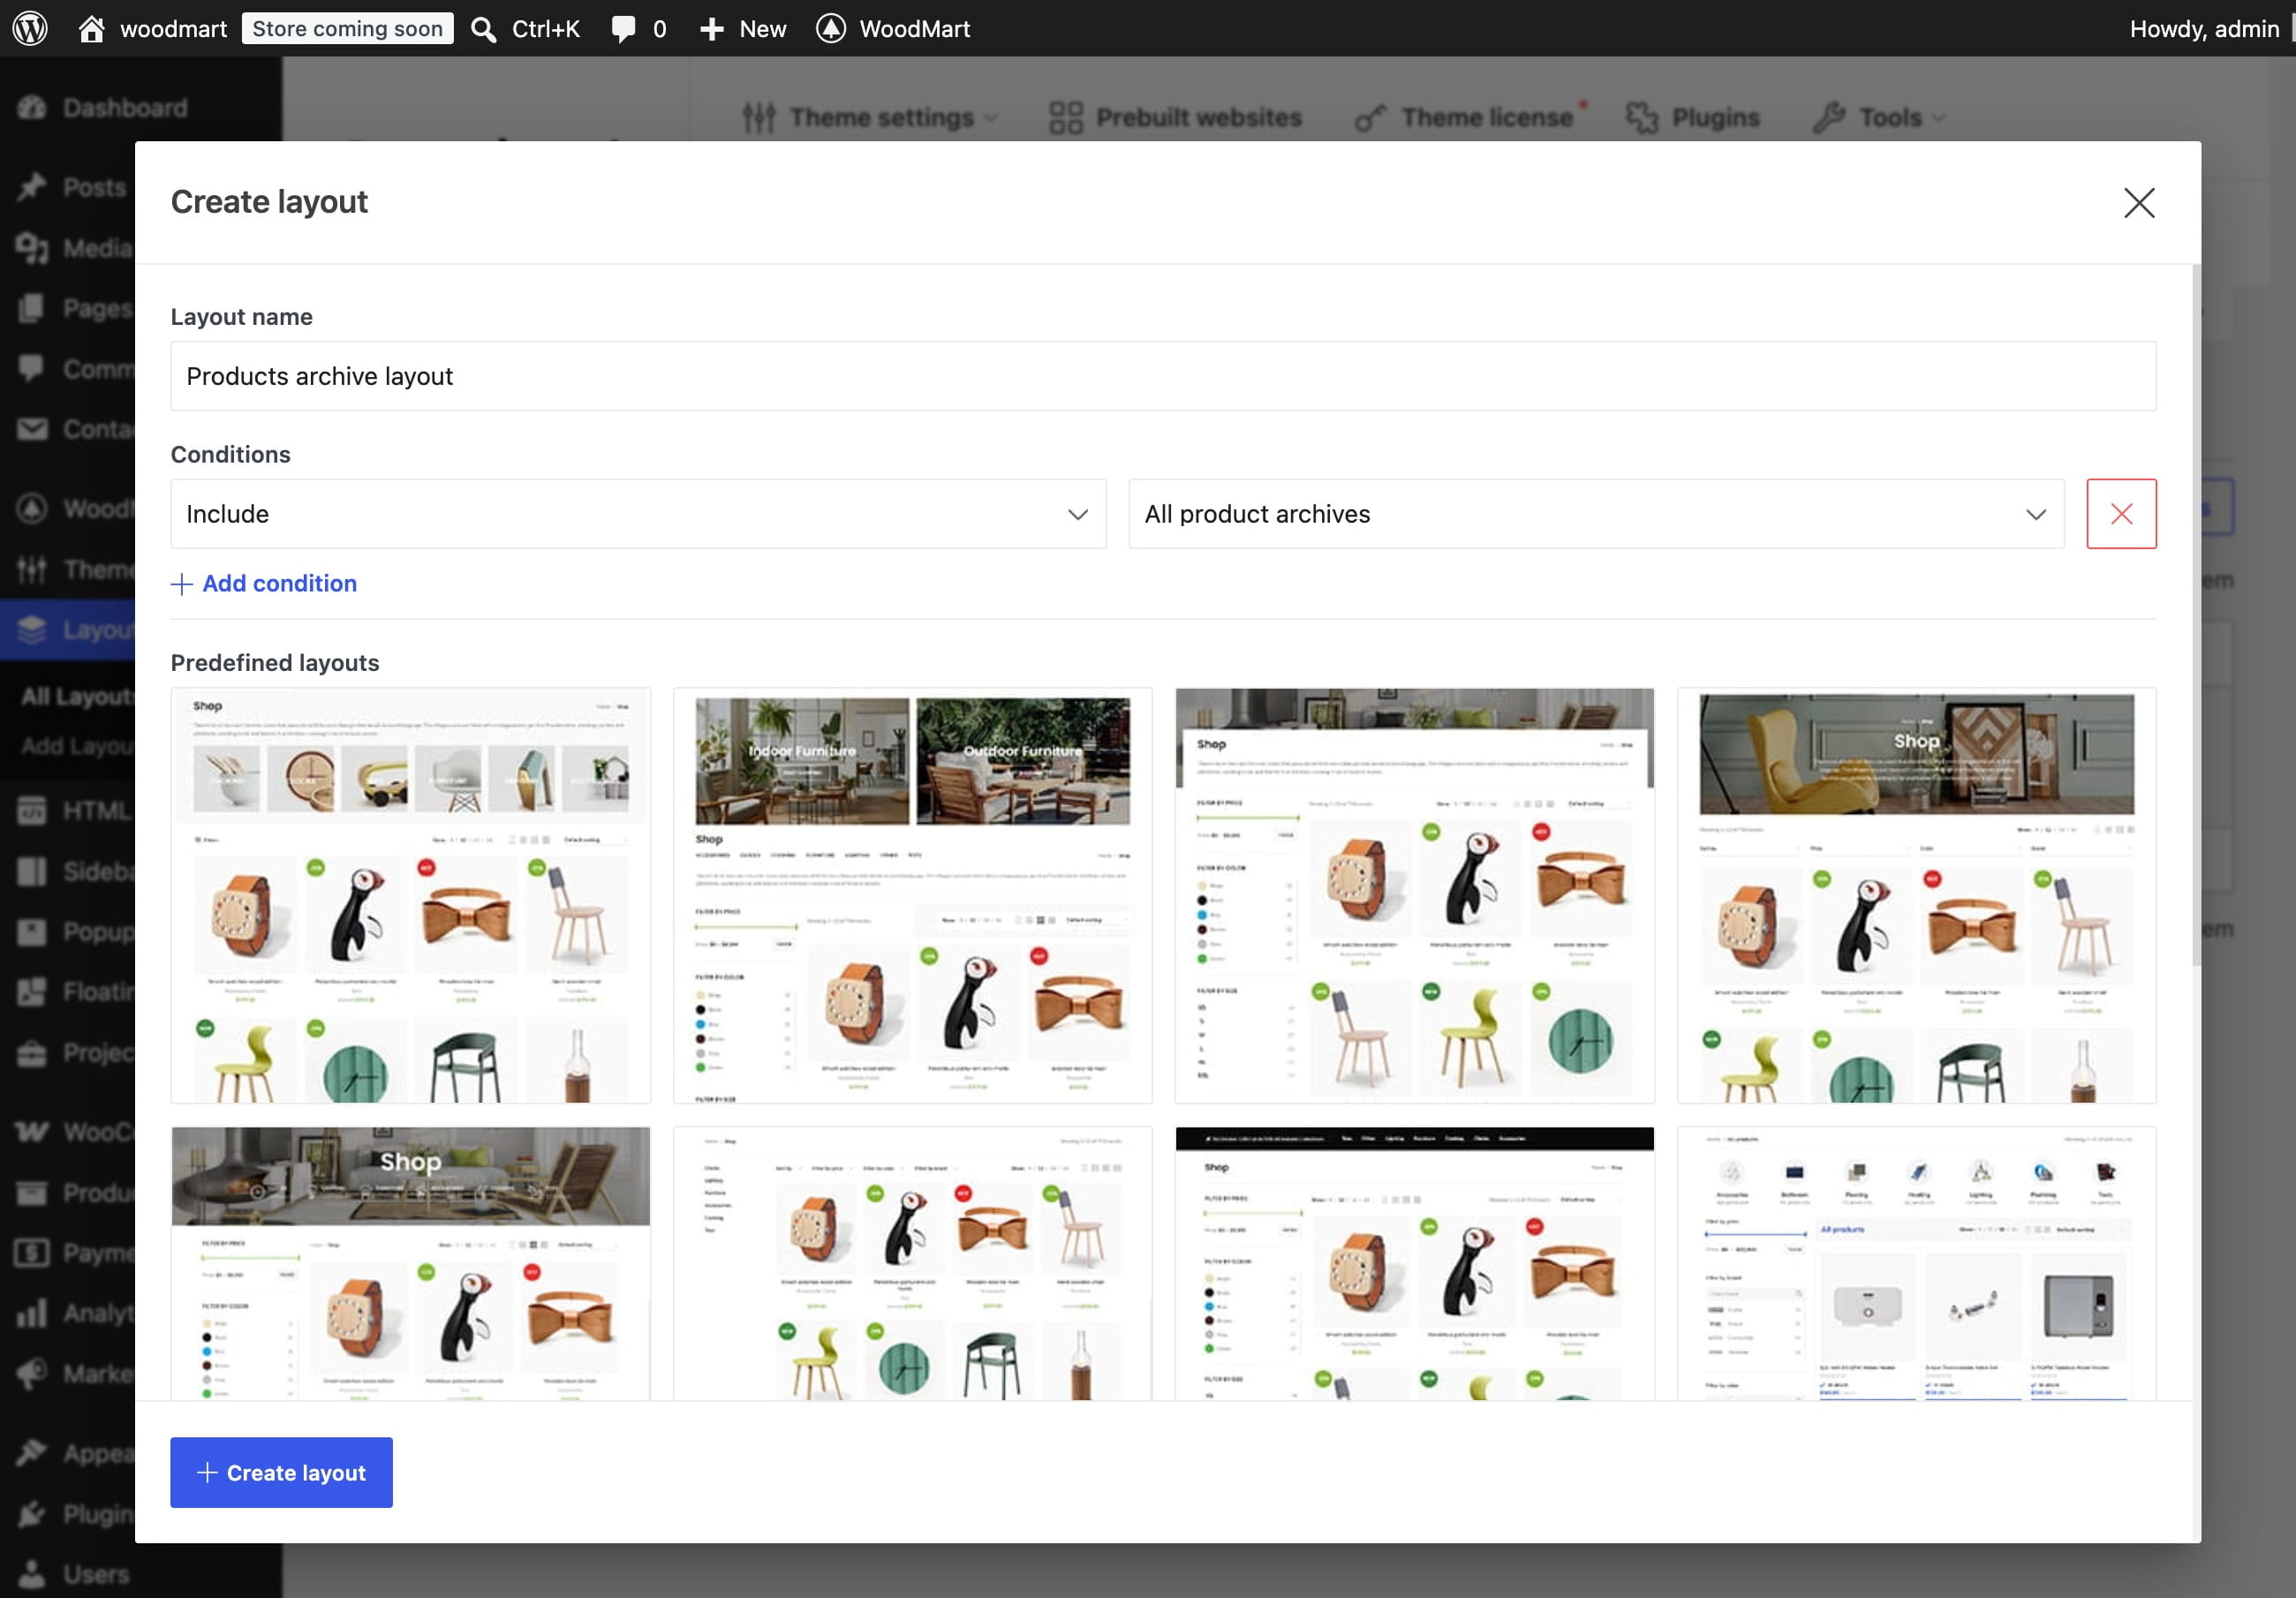Click Add condition link

(x=264, y=583)
